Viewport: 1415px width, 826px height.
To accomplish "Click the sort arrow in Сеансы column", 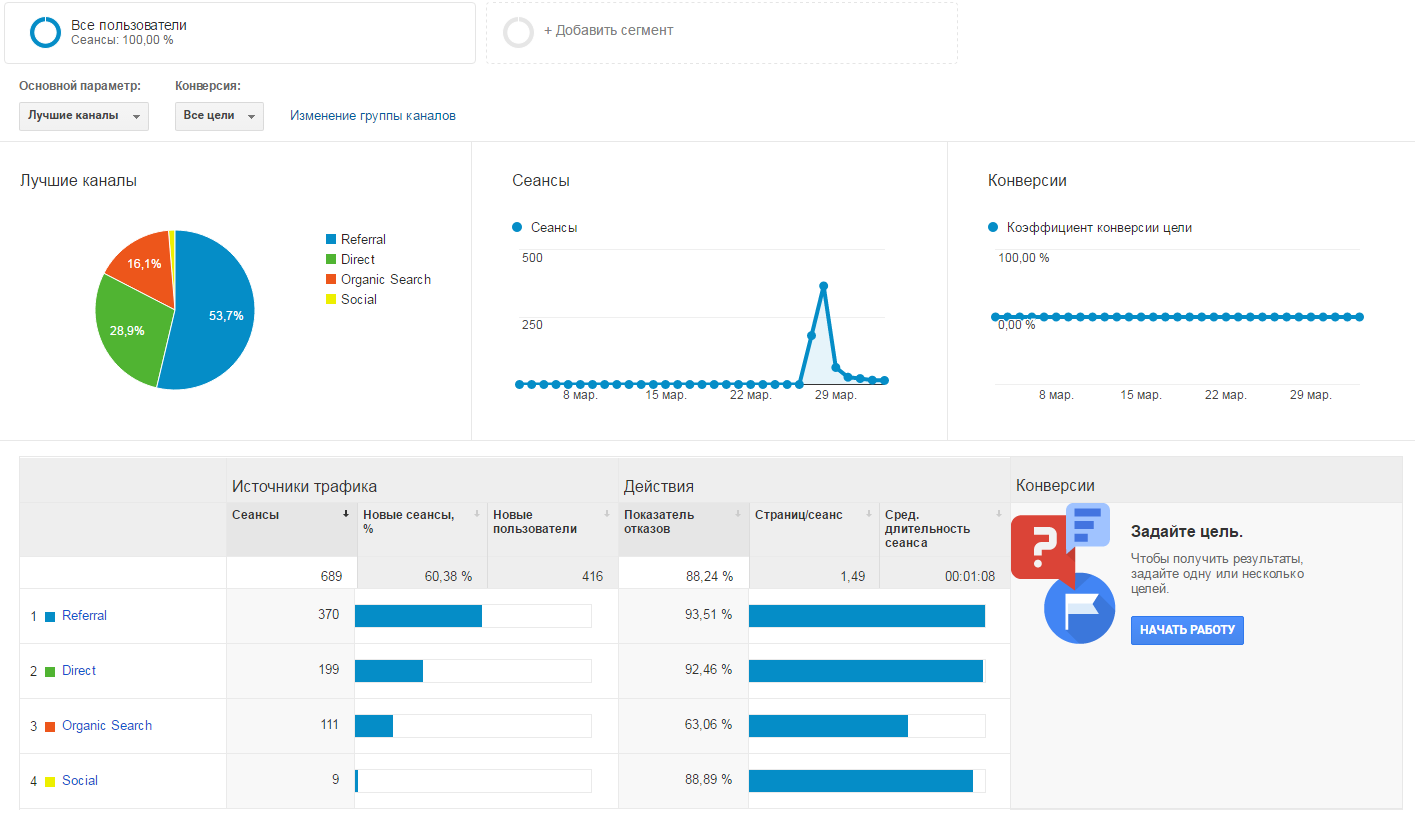I will [346, 514].
